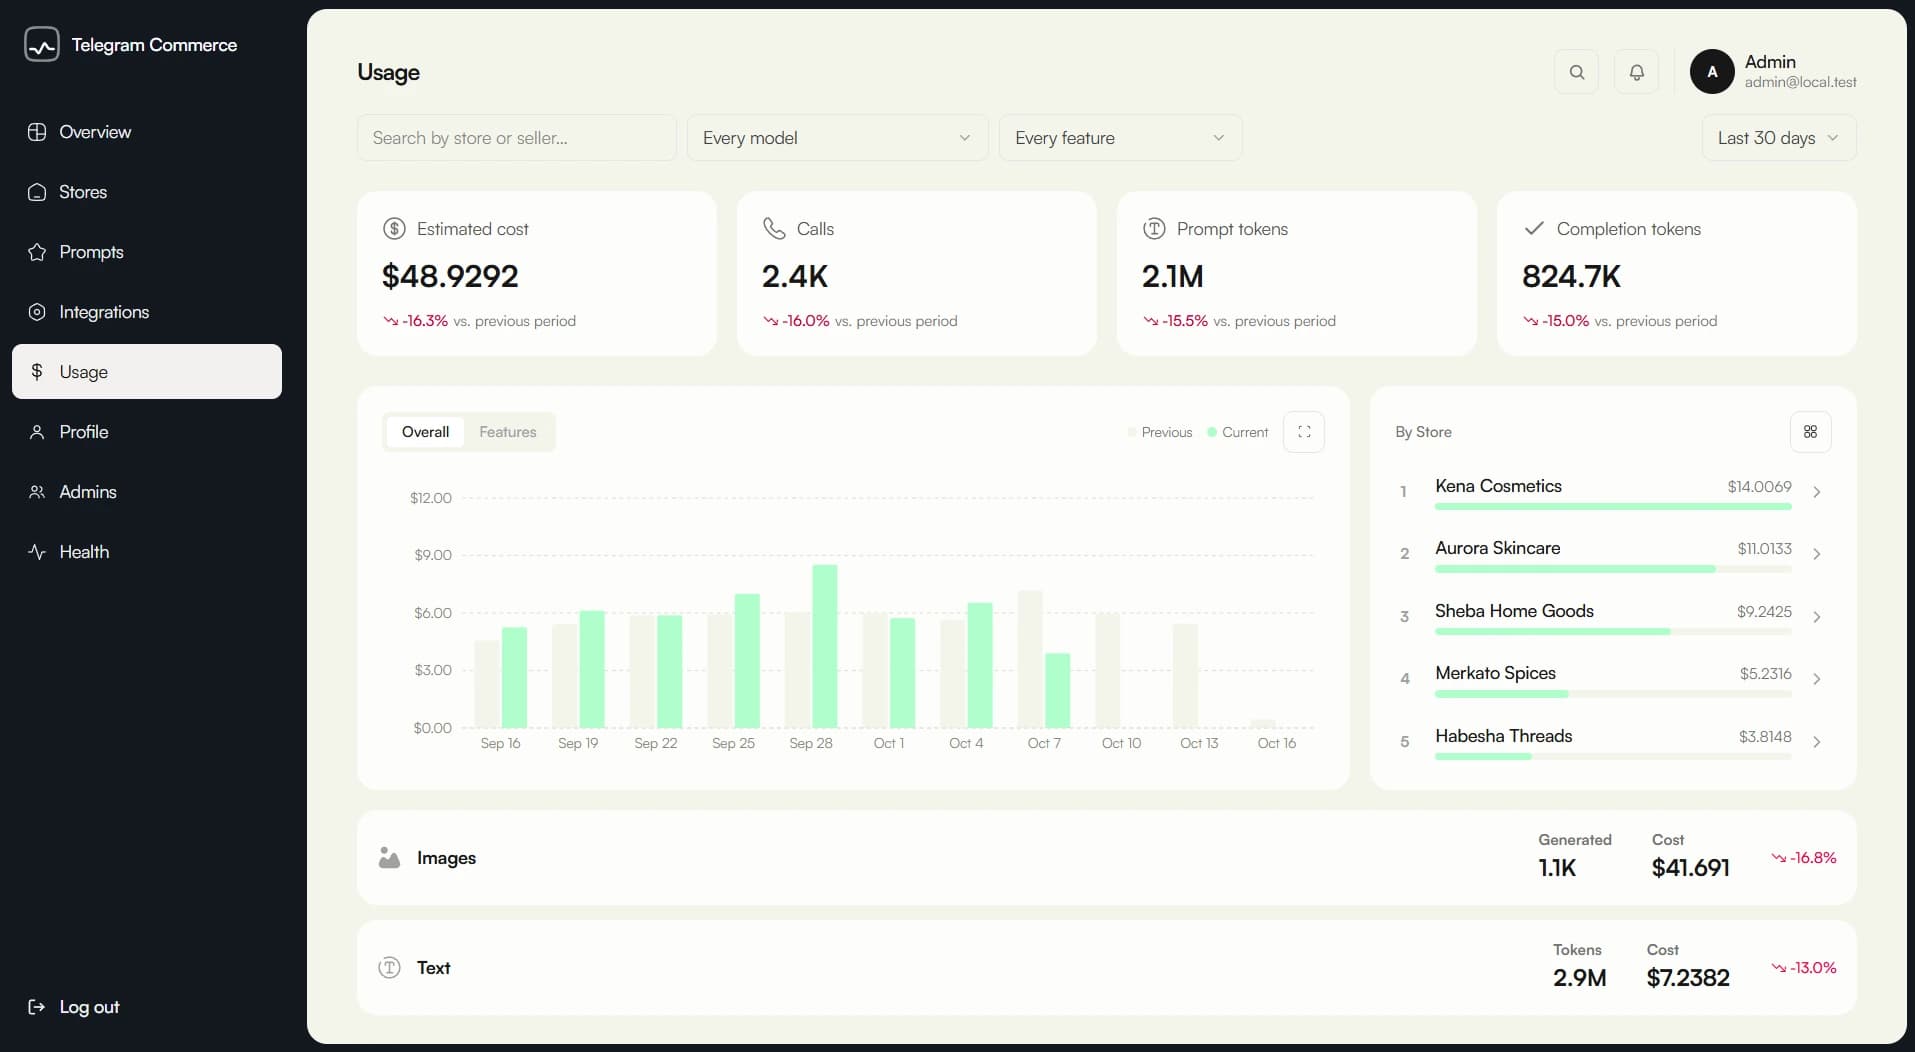Image resolution: width=1915 pixels, height=1052 pixels.
Task: Switch to the Overall chart tab
Action: pos(425,432)
